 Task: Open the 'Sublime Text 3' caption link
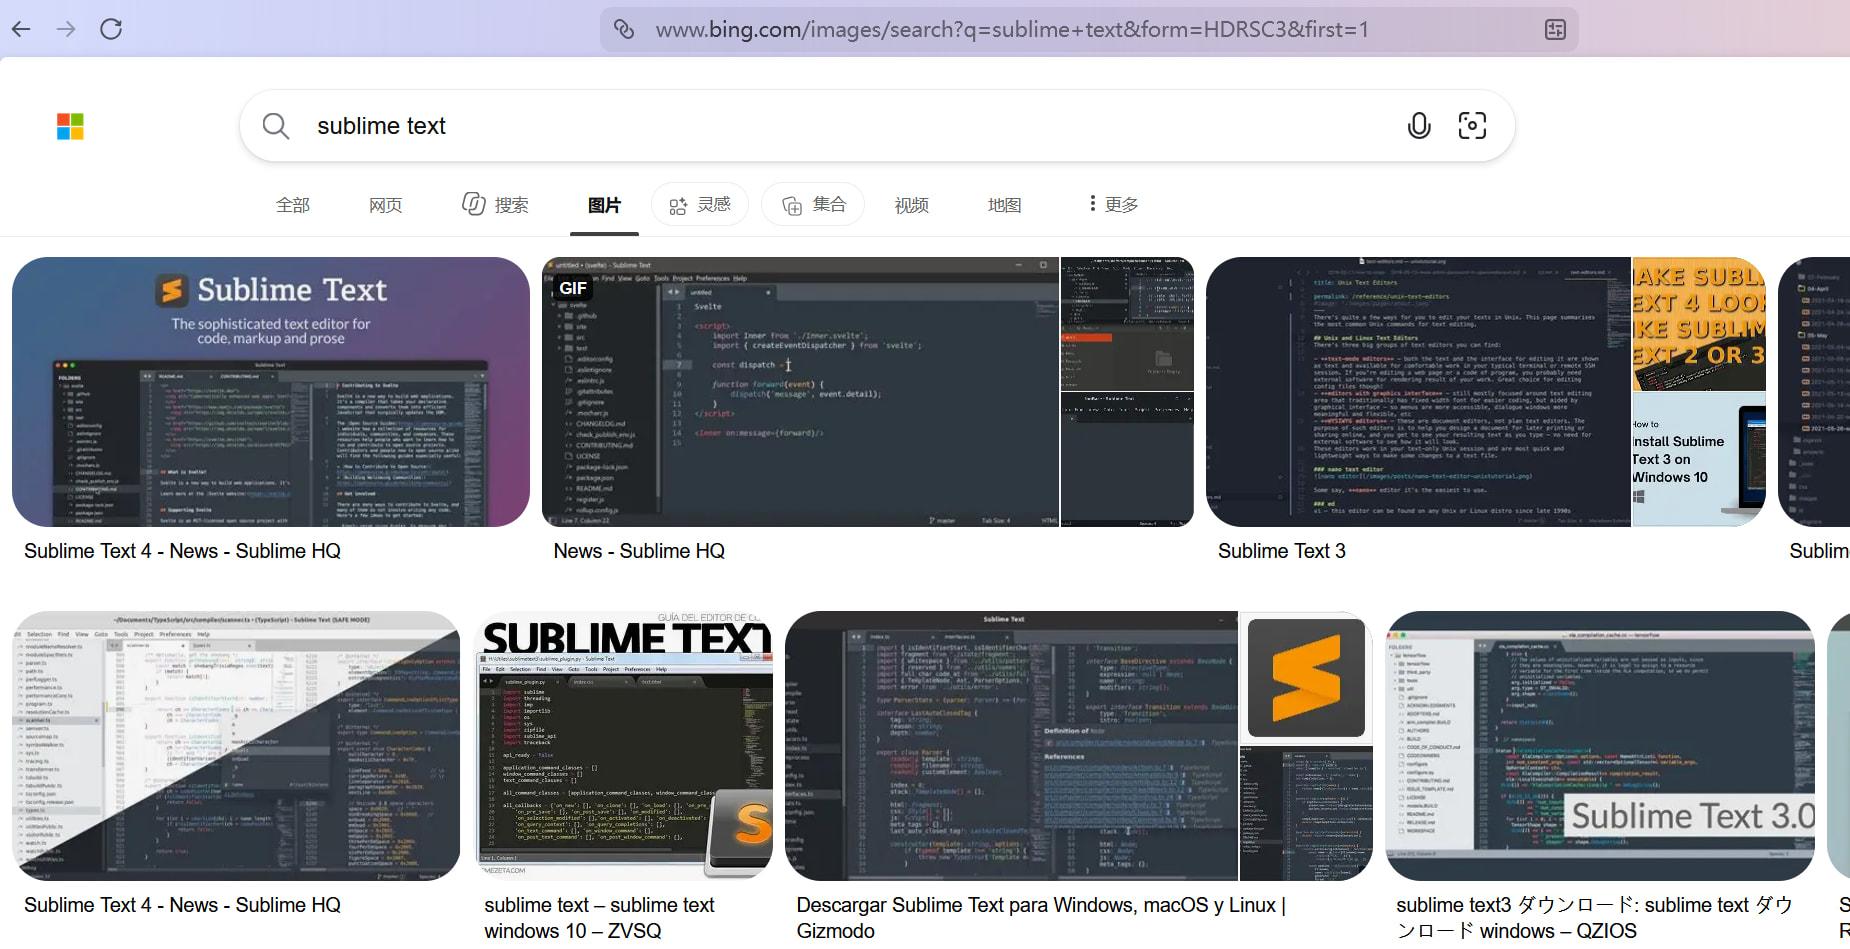[x=1282, y=551]
